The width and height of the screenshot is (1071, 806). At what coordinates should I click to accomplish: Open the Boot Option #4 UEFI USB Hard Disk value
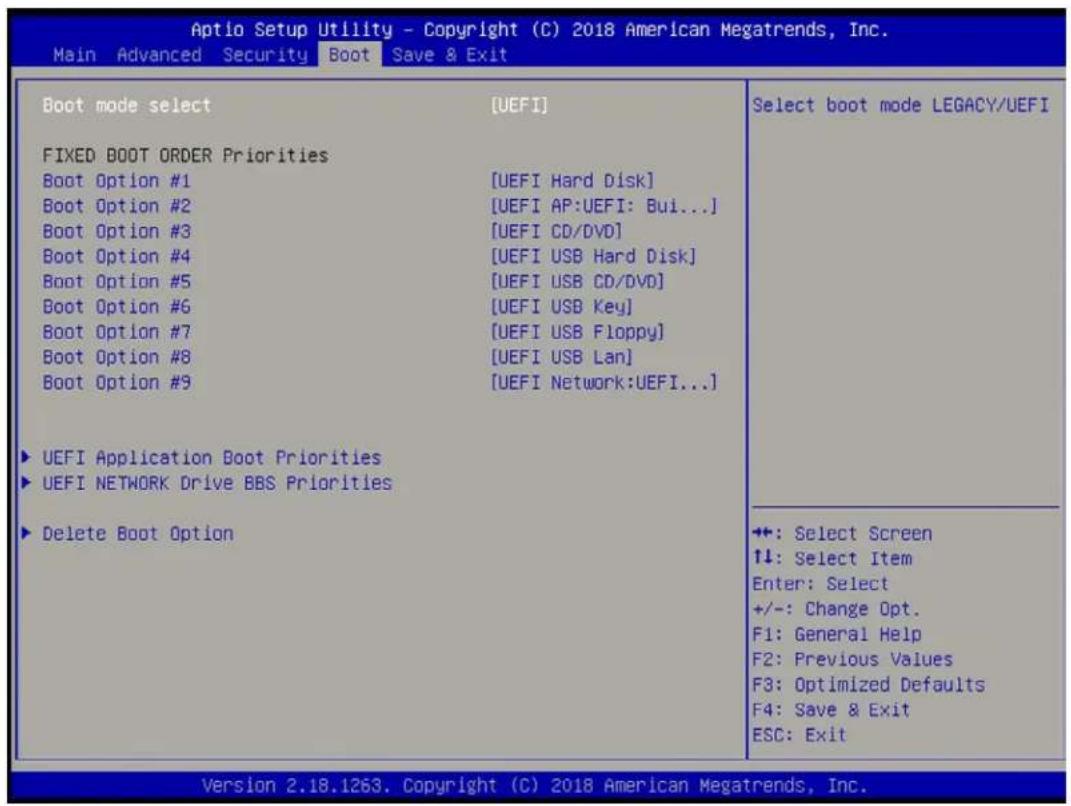click(593, 257)
